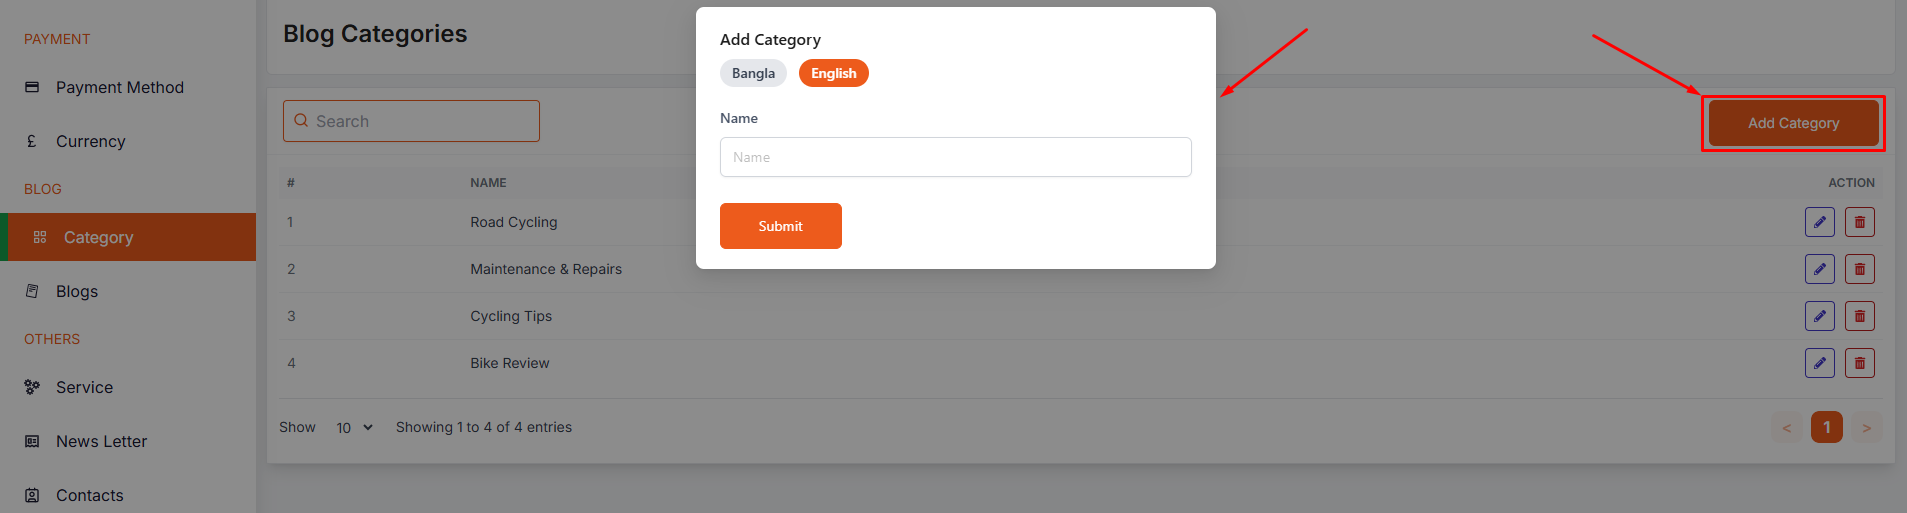1907x513 pixels.
Task: Select English language toggle
Action: (833, 73)
